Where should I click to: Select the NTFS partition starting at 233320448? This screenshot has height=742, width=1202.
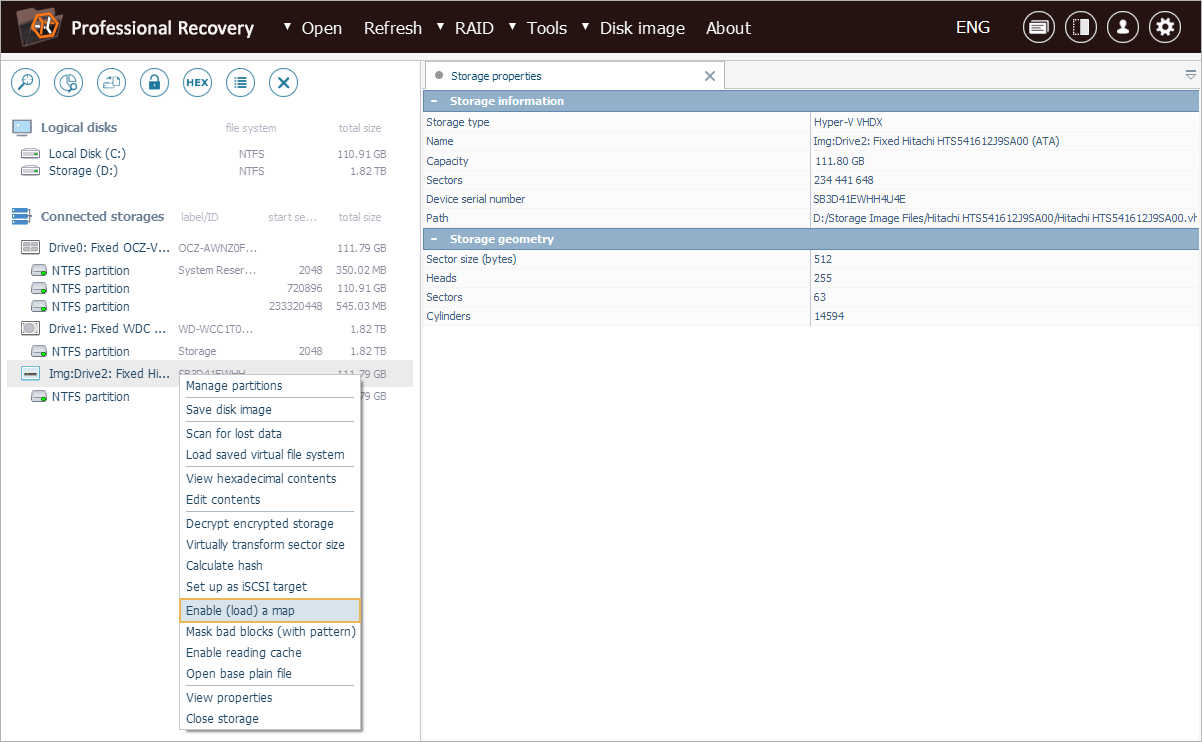click(x=210, y=307)
